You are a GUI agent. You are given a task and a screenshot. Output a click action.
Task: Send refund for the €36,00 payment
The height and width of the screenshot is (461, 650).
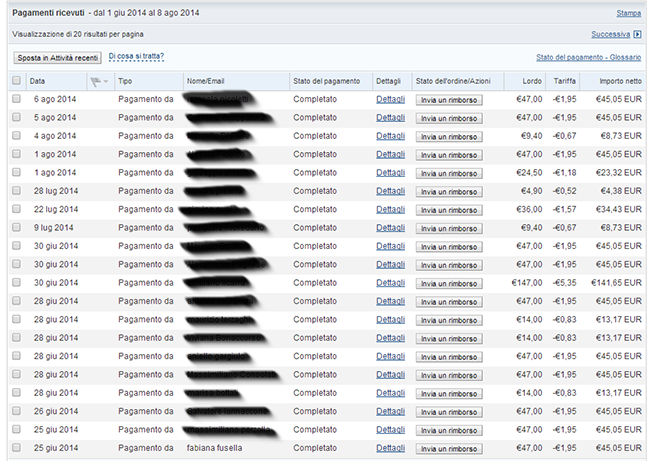[x=449, y=210]
